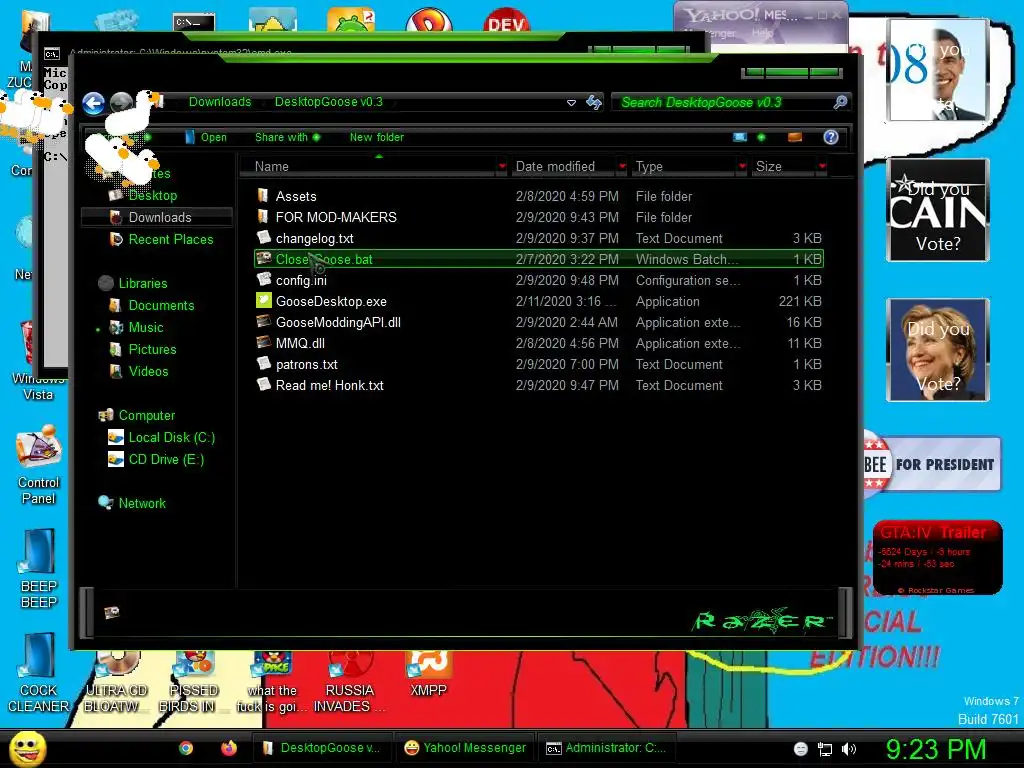Open Videos library in navigation pane
1024x768 pixels.
(x=148, y=372)
